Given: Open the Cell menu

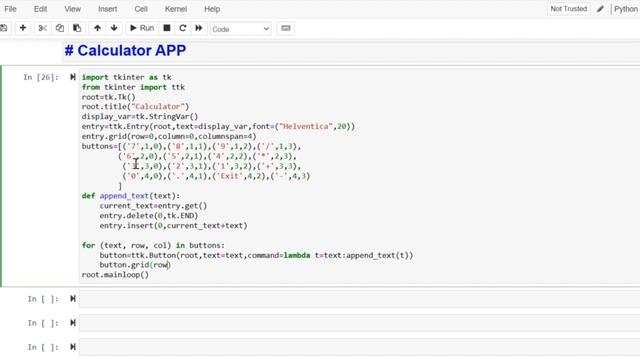Looking at the screenshot, I should click(x=141, y=9).
